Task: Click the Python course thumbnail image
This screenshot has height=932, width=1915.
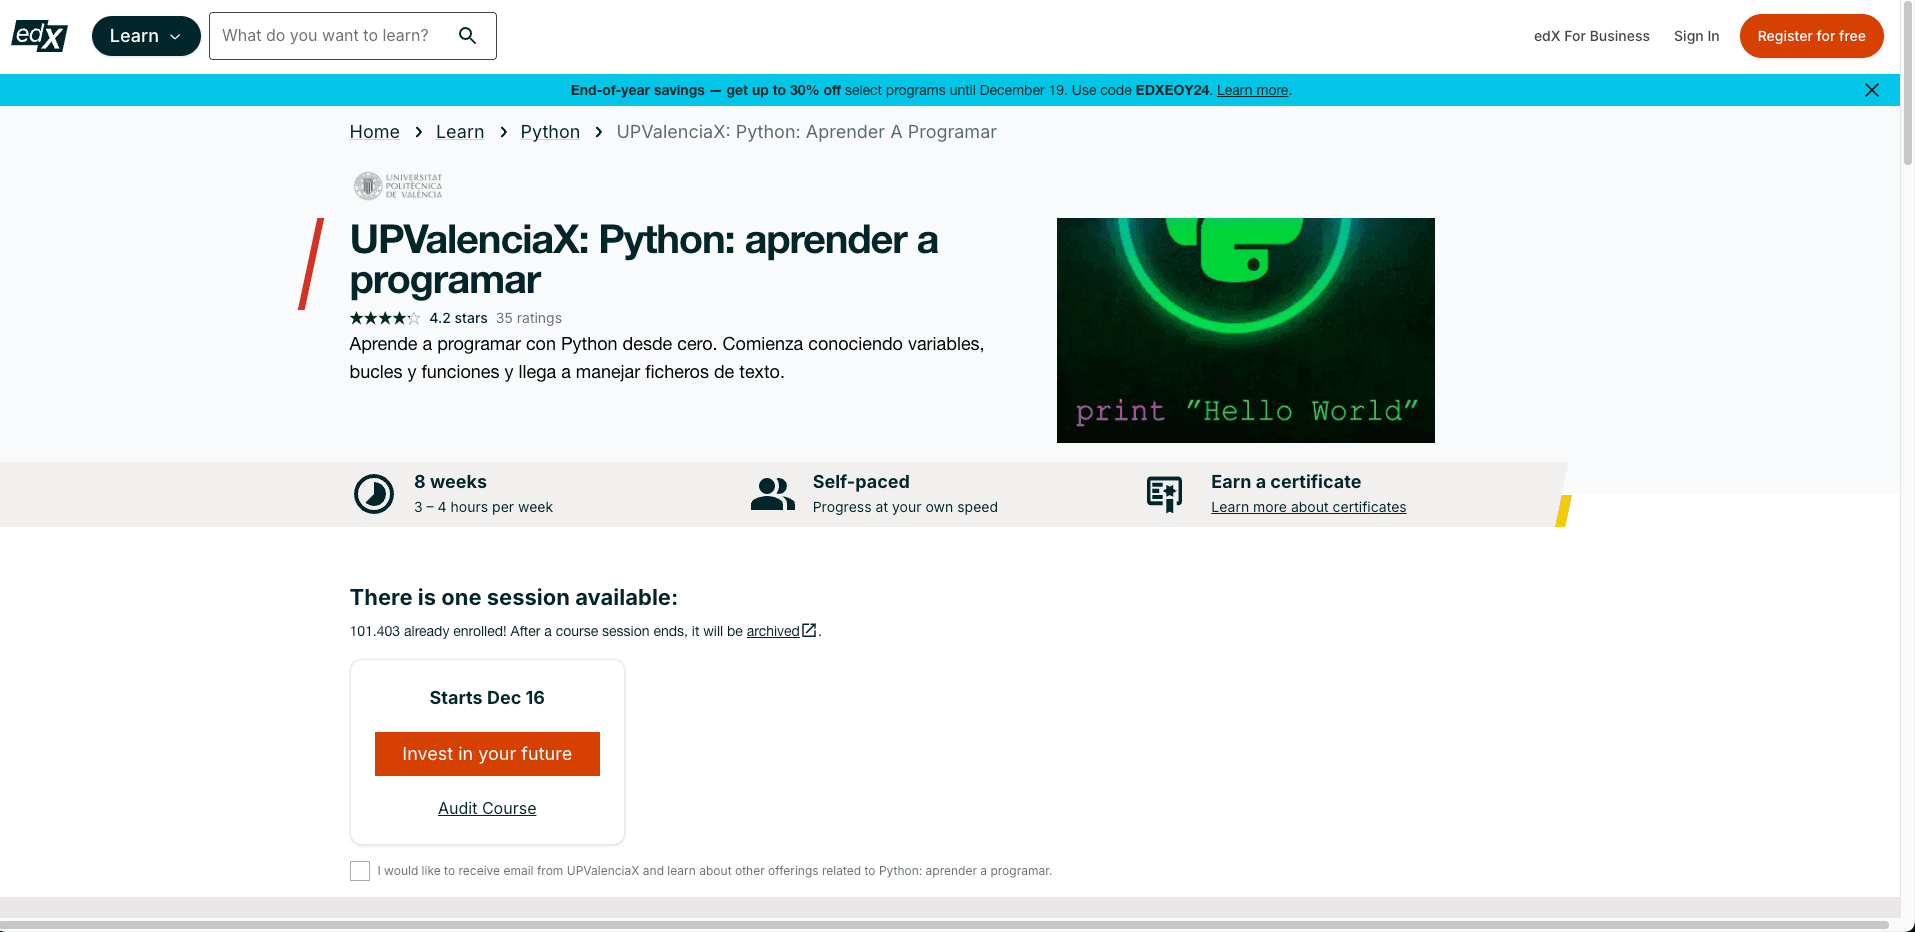Action: click(x=1245, y=330)
